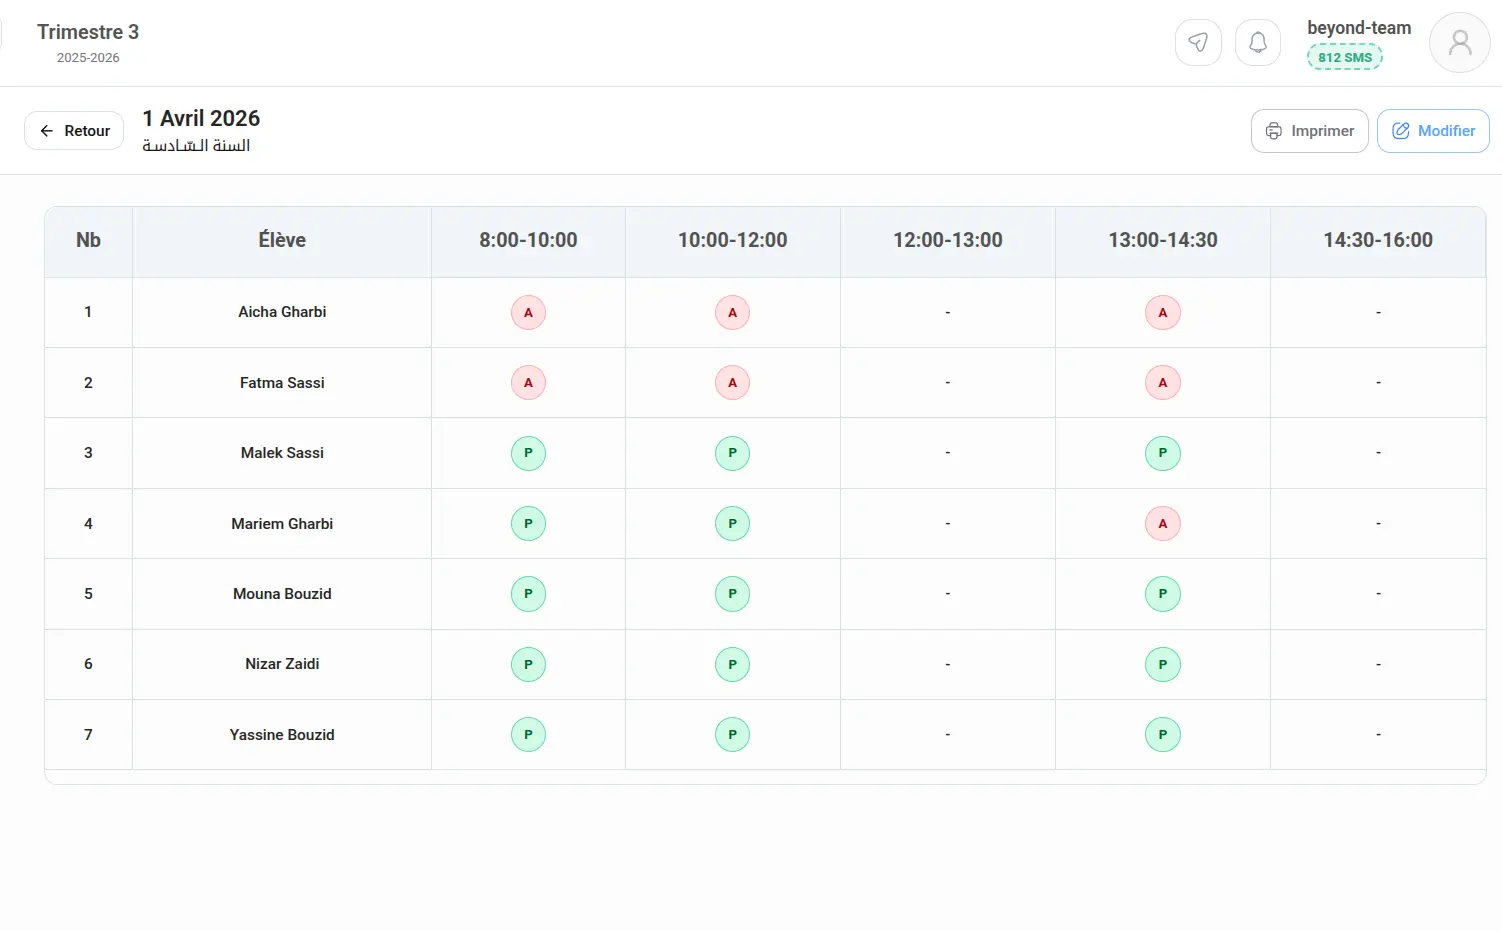Click Yassine Bouzid's present badge for 13:00-14:30

tap(1163, 735)
